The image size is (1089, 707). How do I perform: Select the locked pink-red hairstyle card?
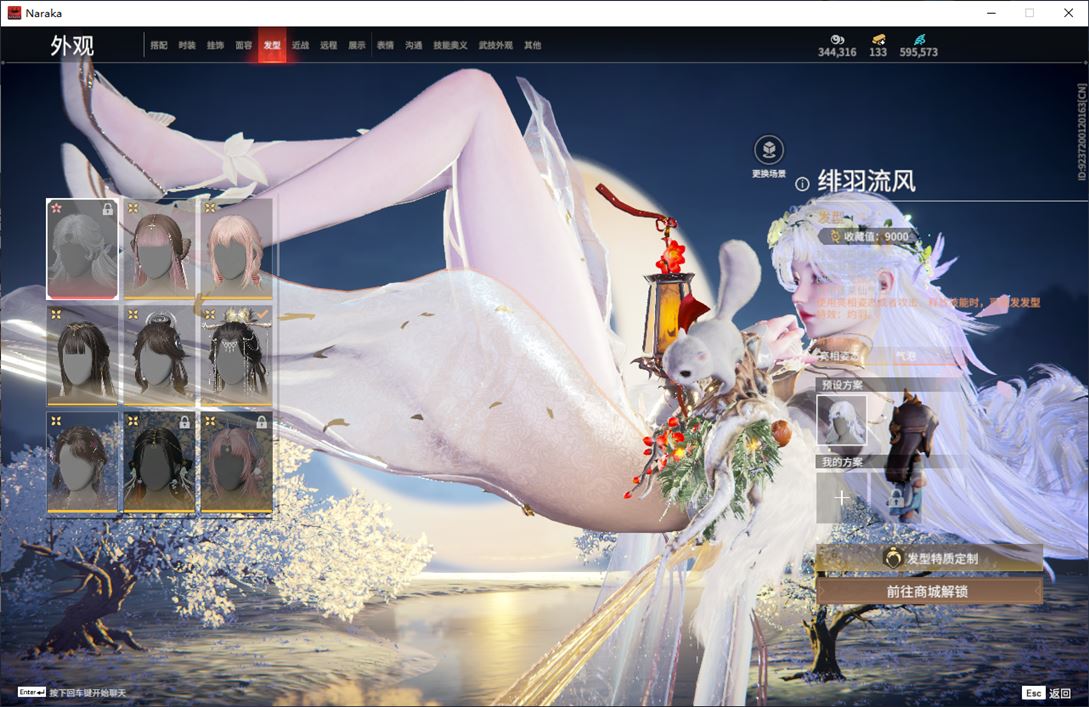236,463
